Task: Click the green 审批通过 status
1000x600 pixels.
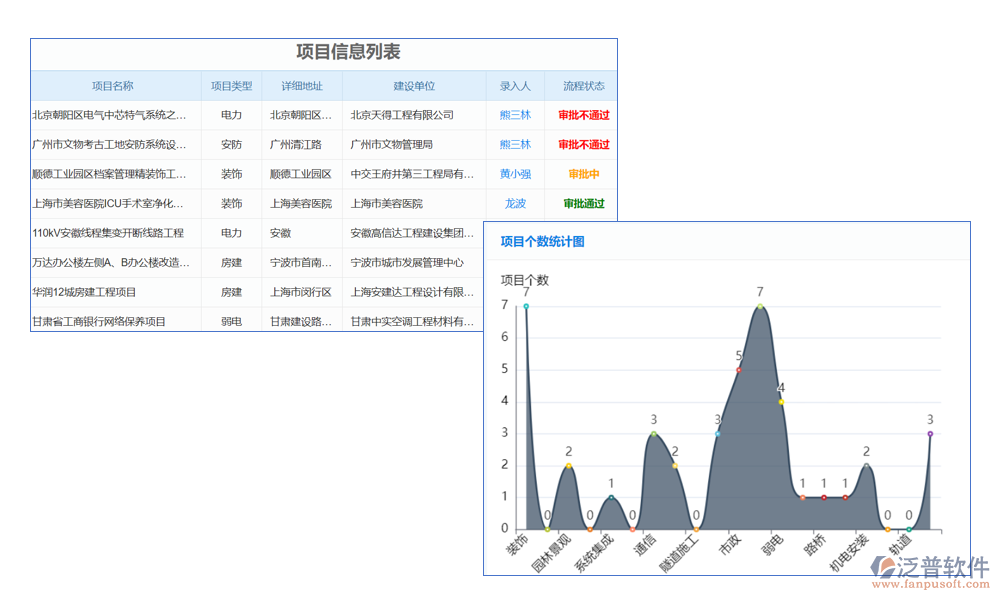Action: [x=583, y=204]
